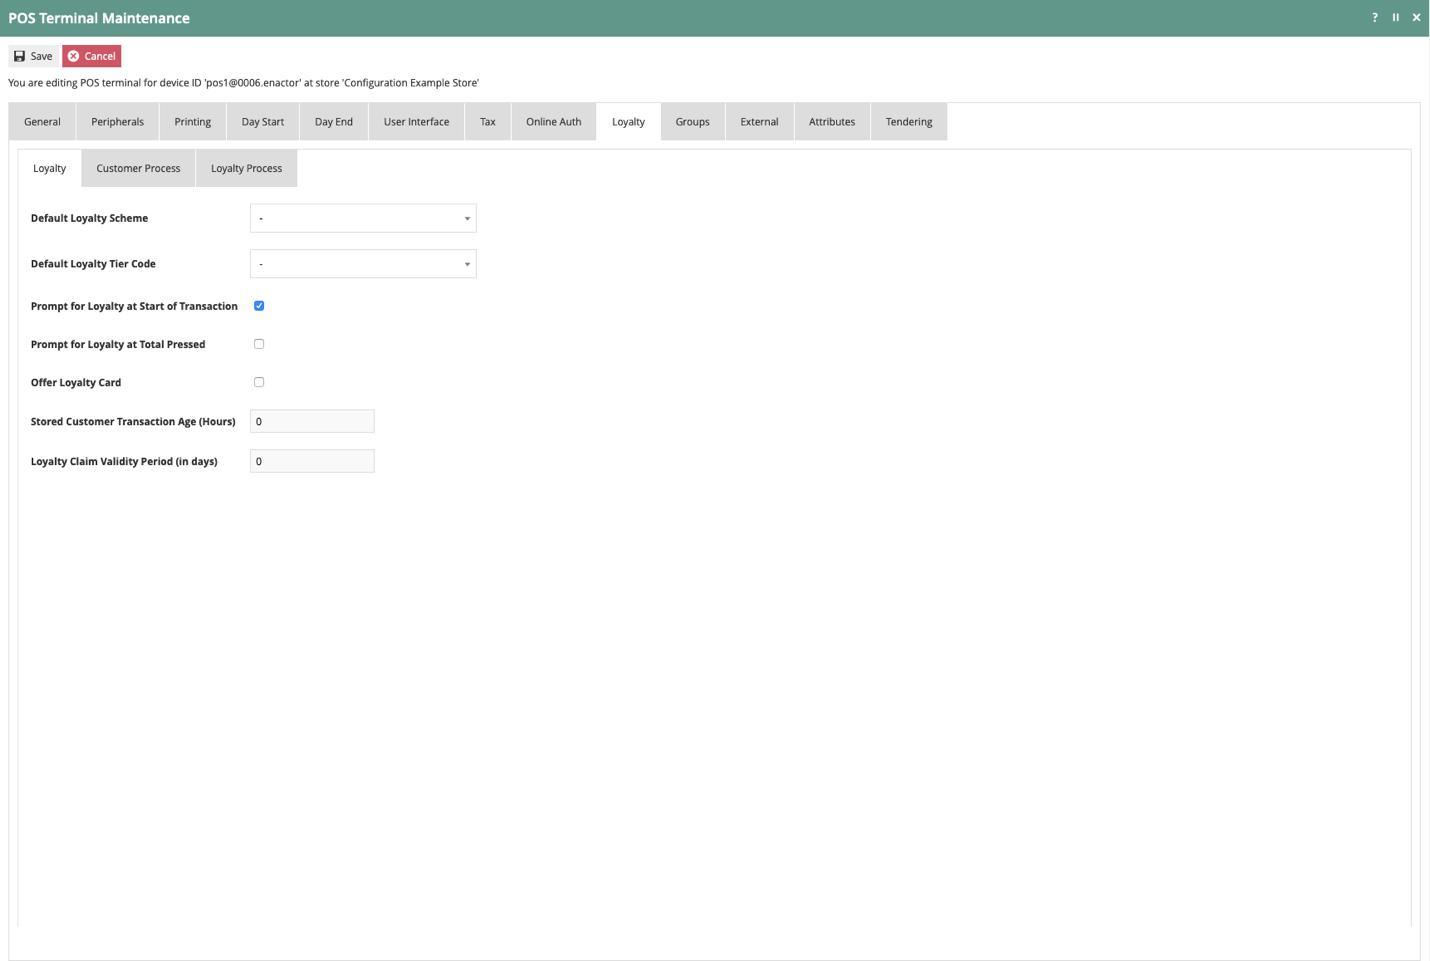Open the User Interface tab
1430x961 pixels.
pyautogui.click(x=416, y=122)
